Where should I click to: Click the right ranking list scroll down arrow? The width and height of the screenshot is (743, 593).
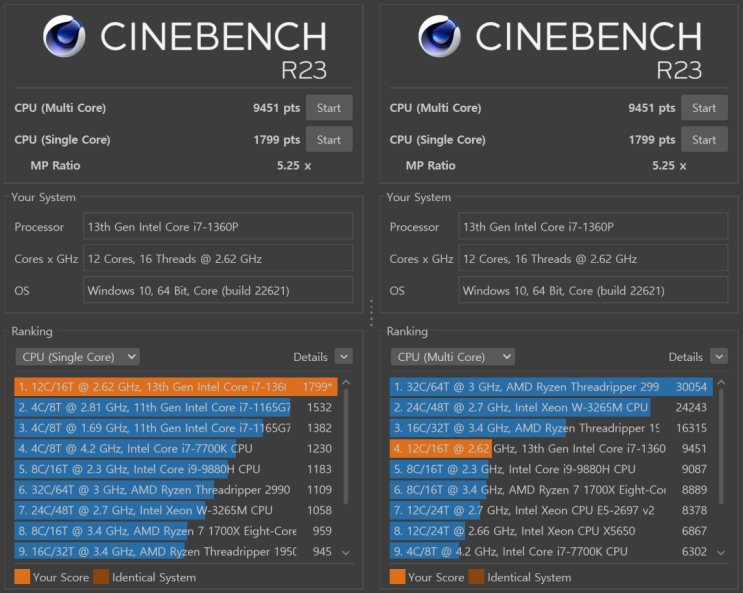[x=721, y=553]
